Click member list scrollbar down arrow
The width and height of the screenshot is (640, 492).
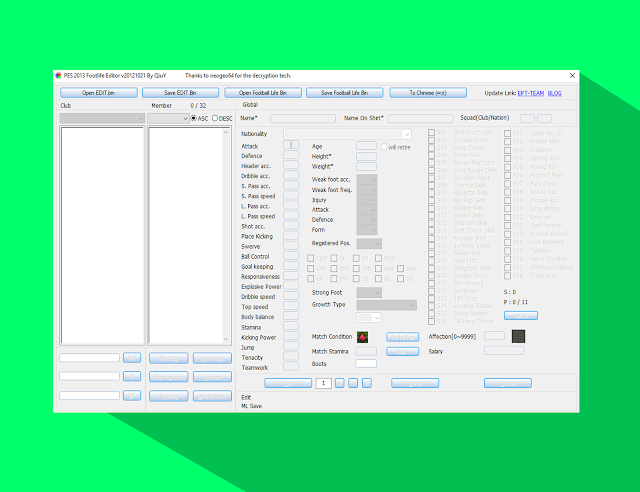(x=226, y=339)
